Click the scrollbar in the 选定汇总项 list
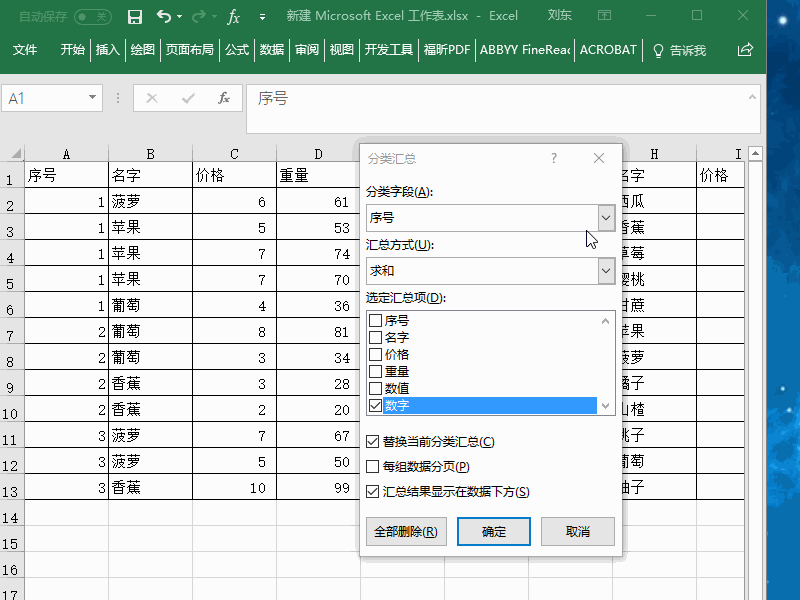 point(606,360)
